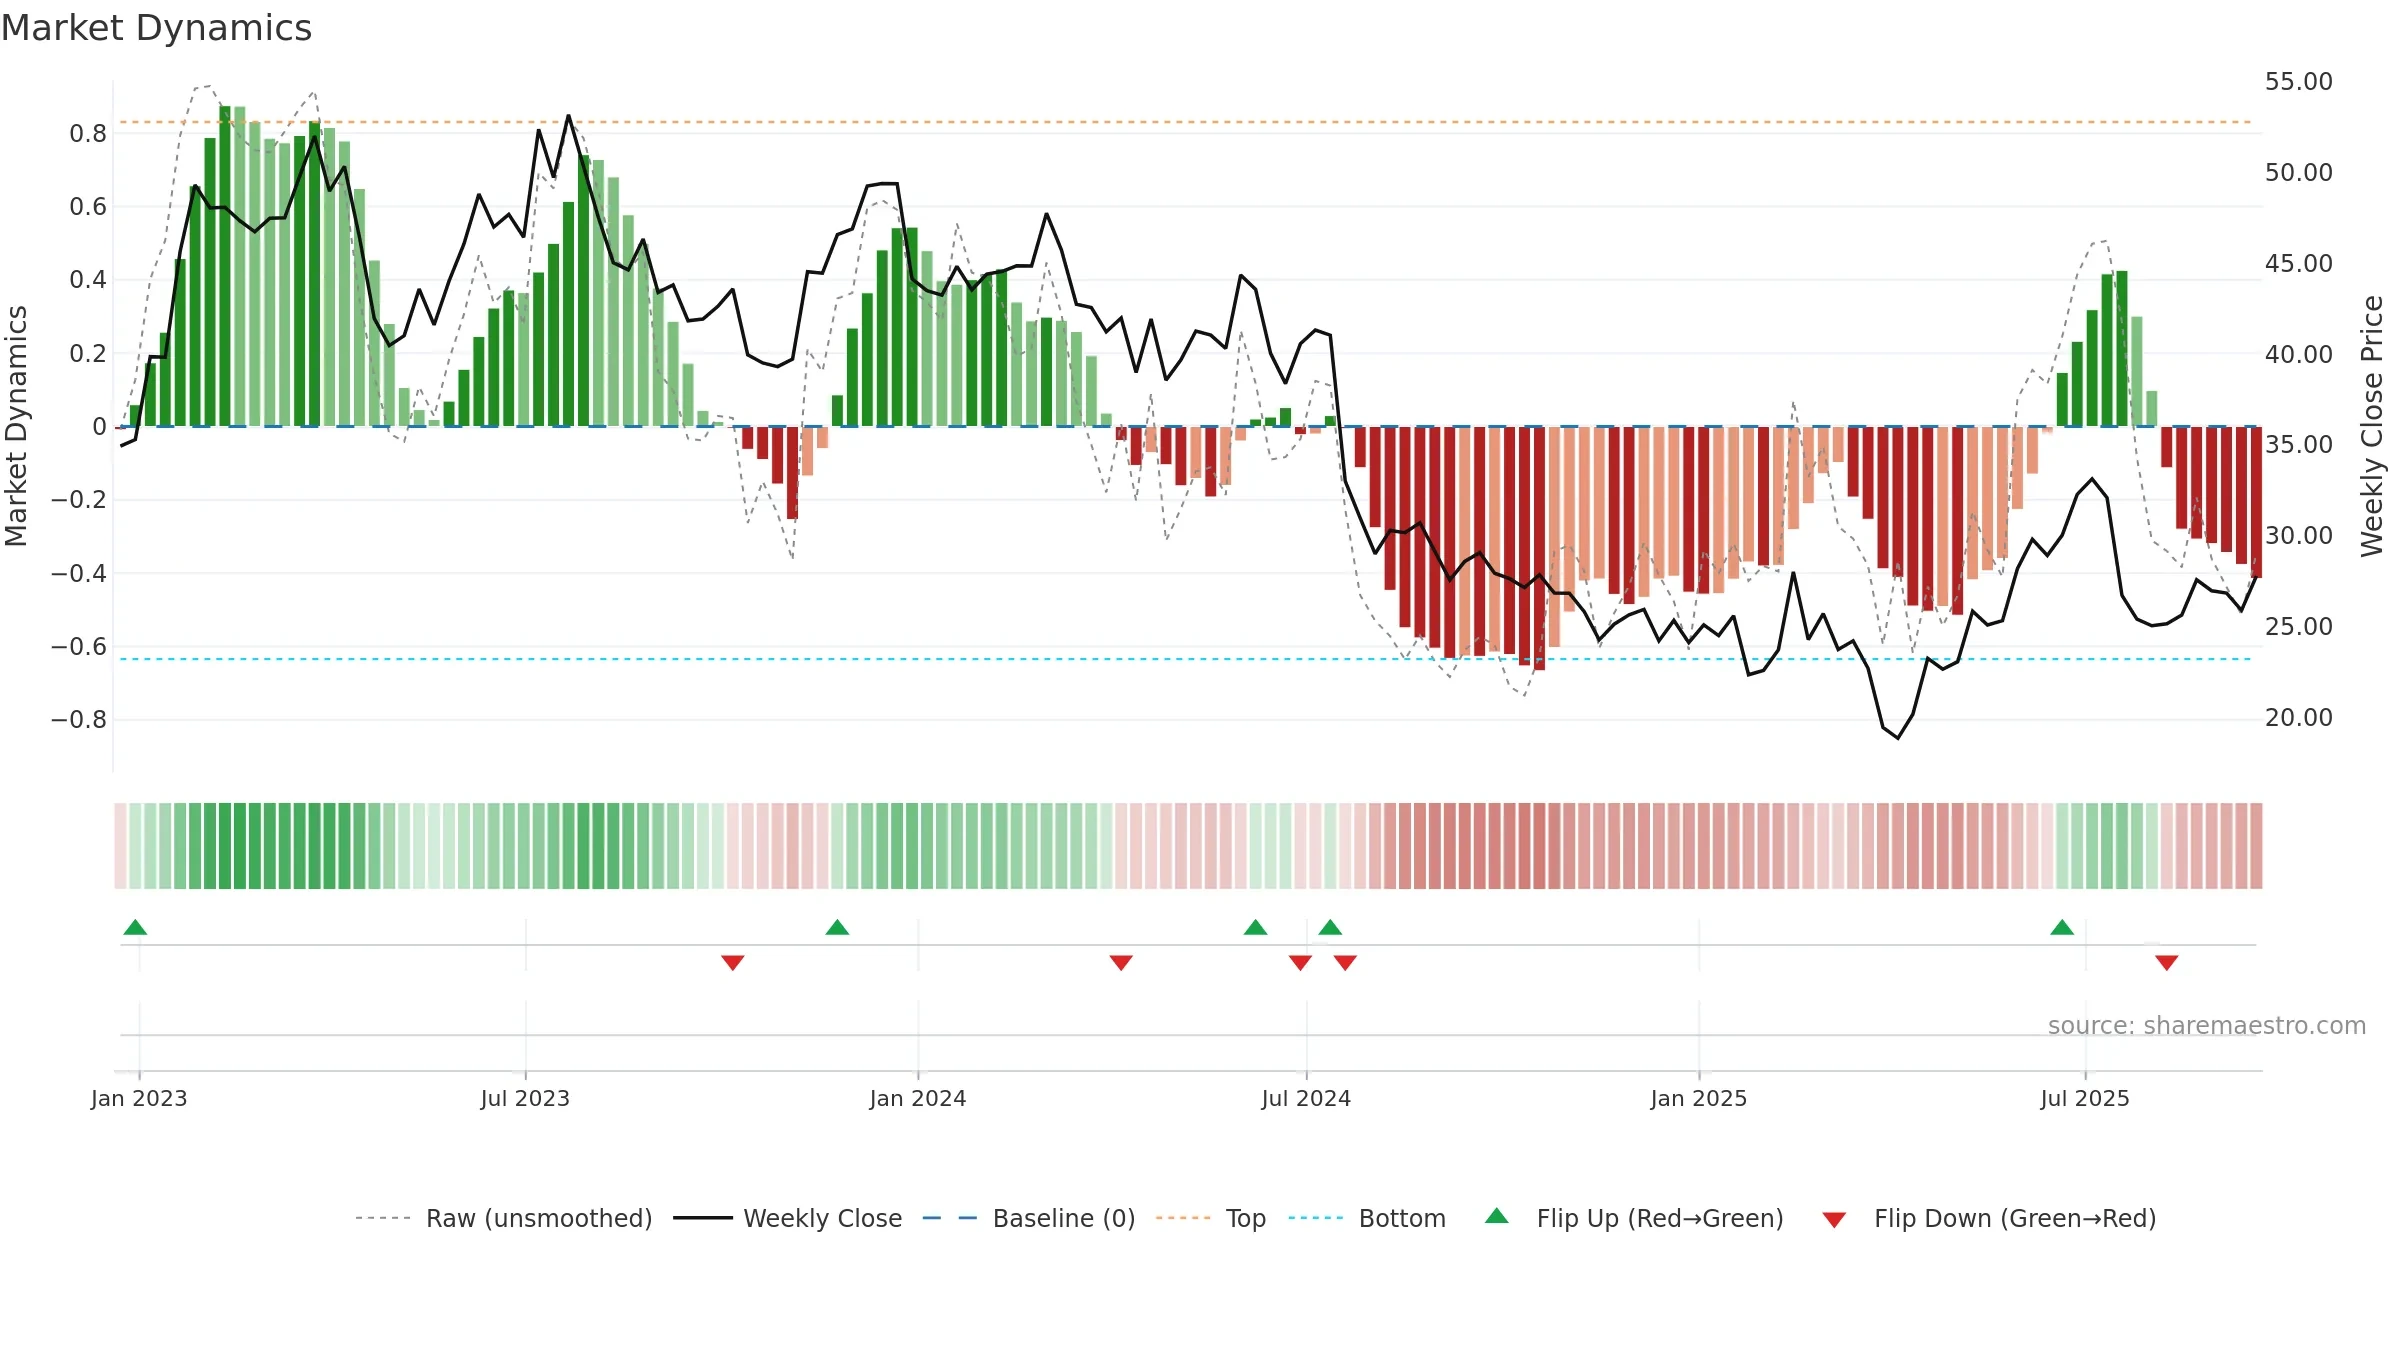Viewport: 2400px width, 1350px height.
Task: Click the Market Dynamics chart title
Action: pos(156,28)
